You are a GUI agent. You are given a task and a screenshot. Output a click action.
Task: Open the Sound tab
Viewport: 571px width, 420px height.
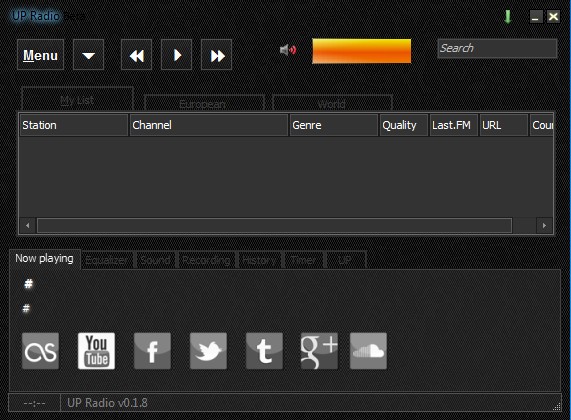(155, 260)
